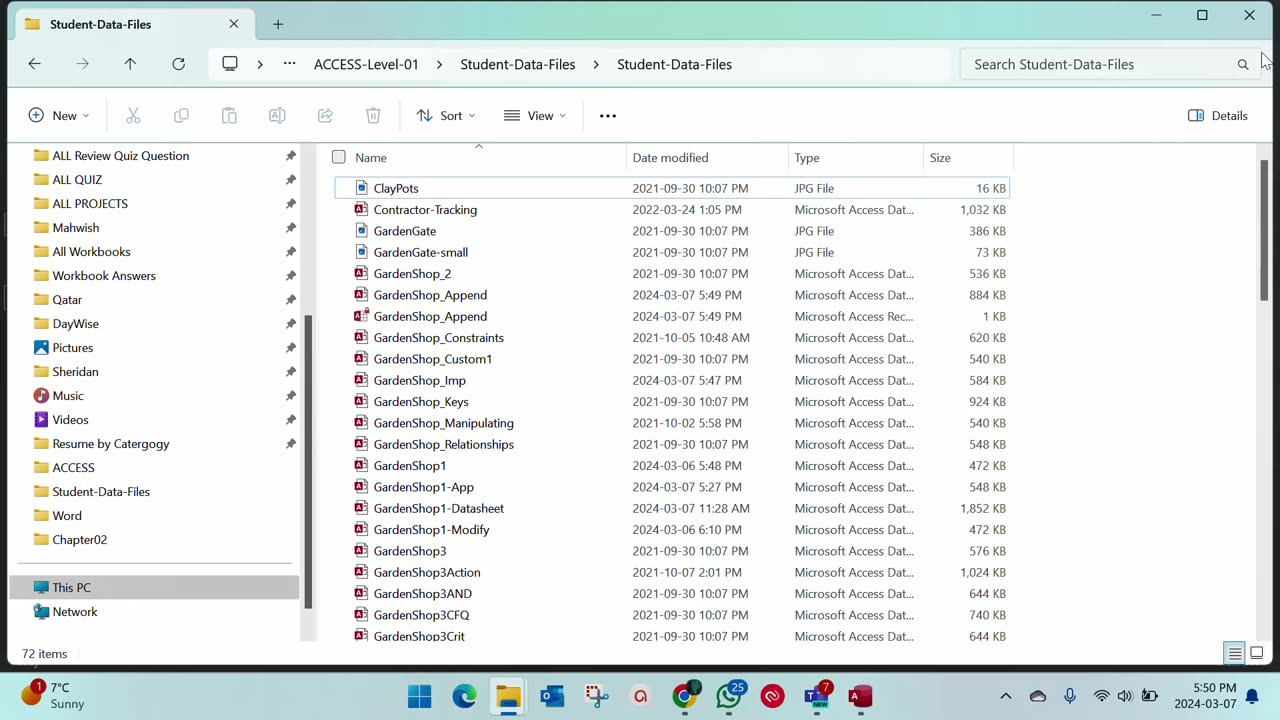The width and height of the screenshot is (1280, 720).
Task: Go back using the Back arrow
Action: tap(34, 64)
